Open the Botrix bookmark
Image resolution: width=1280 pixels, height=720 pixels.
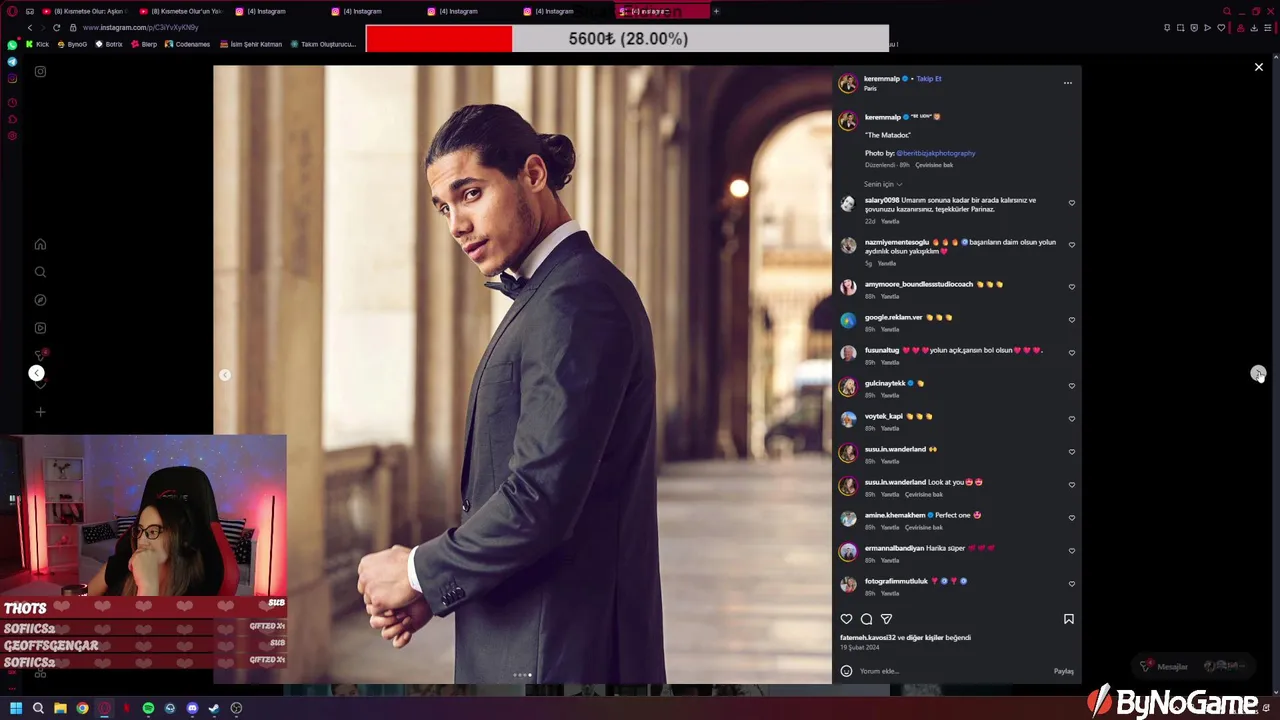tap(109, 44)
